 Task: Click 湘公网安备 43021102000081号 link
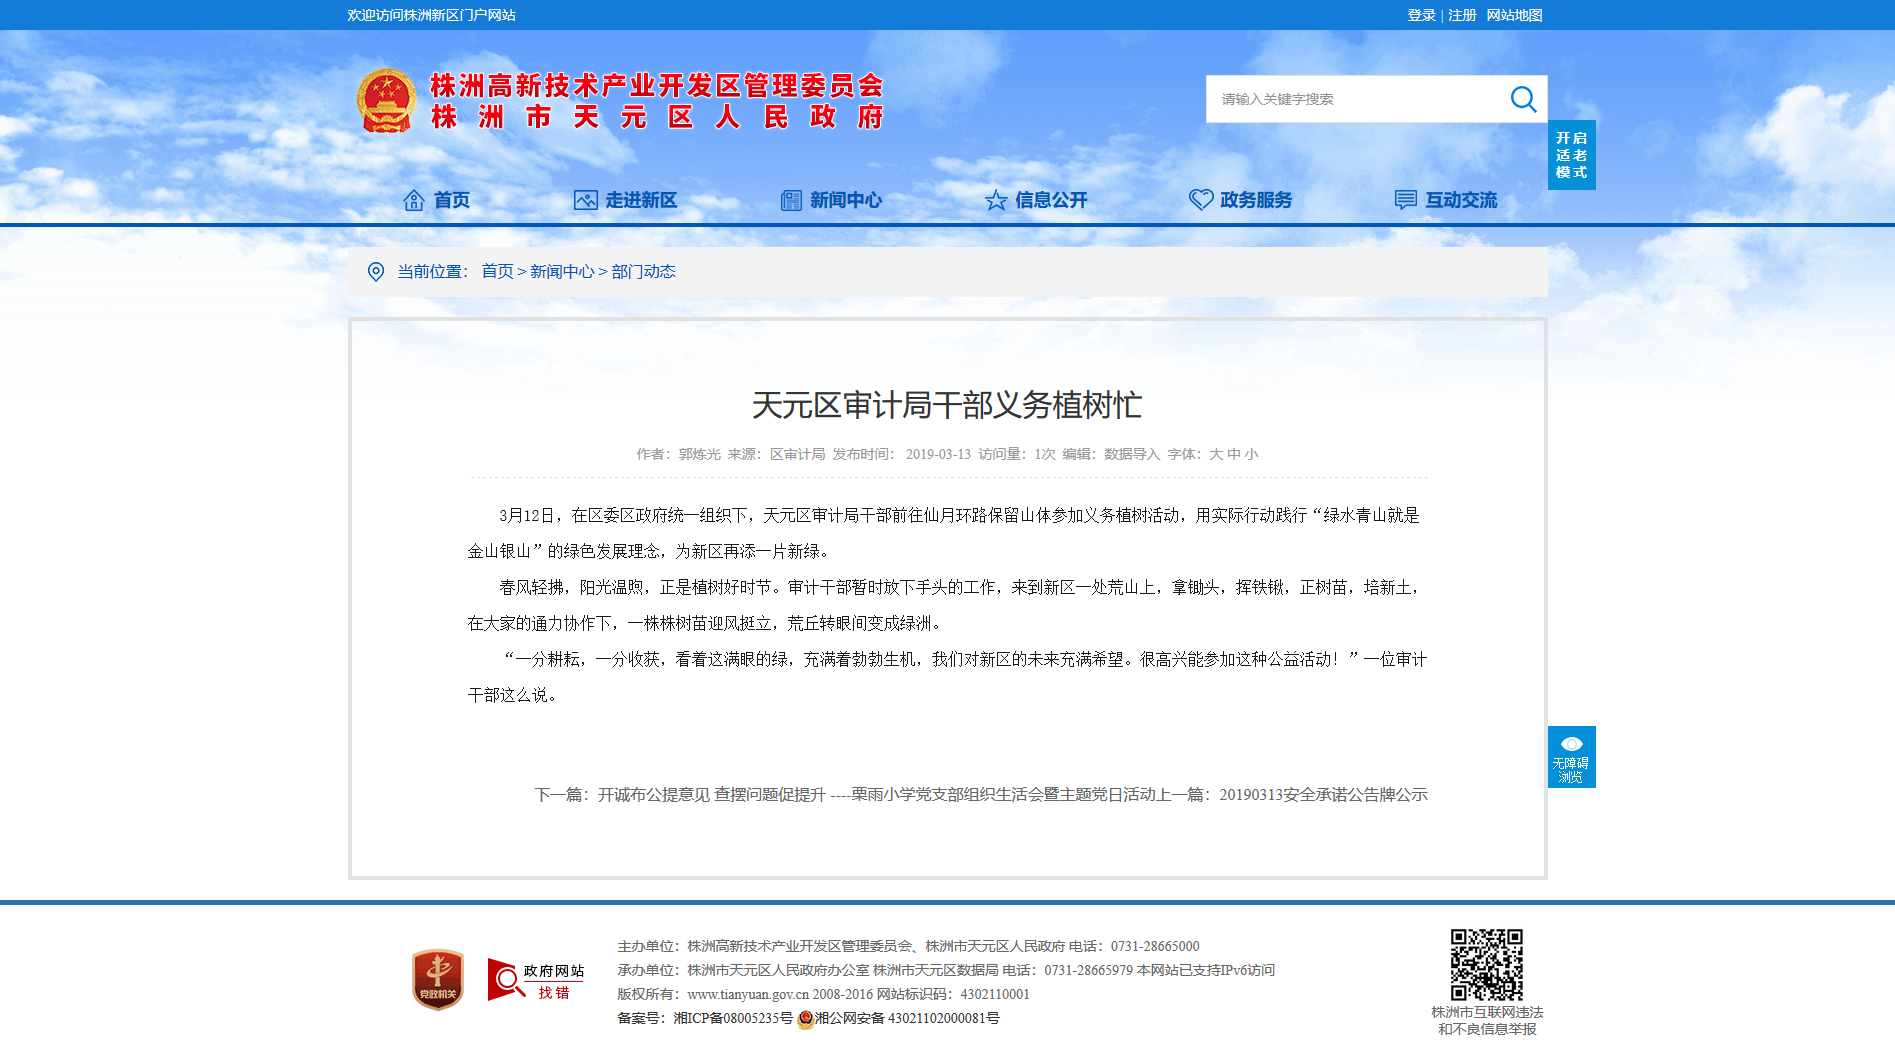(907, 1019)
